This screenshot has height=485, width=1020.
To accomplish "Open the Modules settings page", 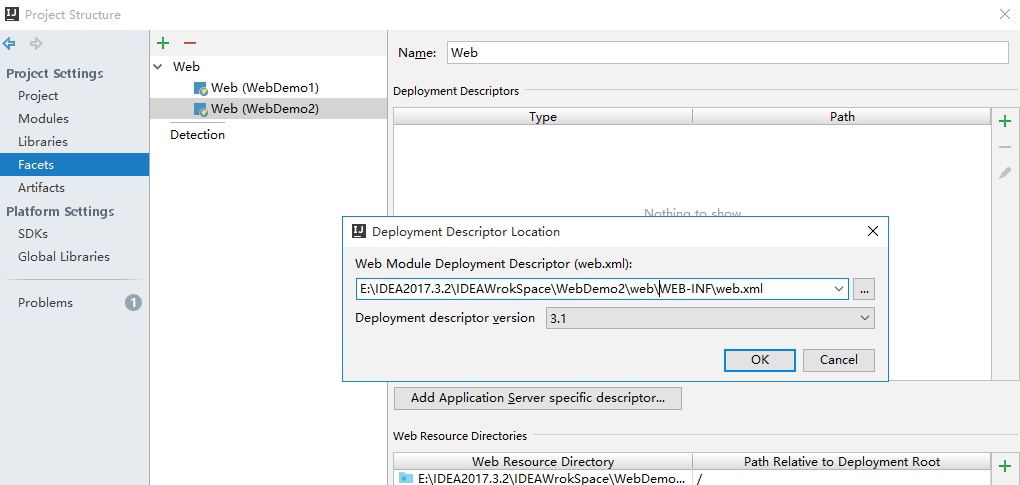I will click(x=43, y=119).
